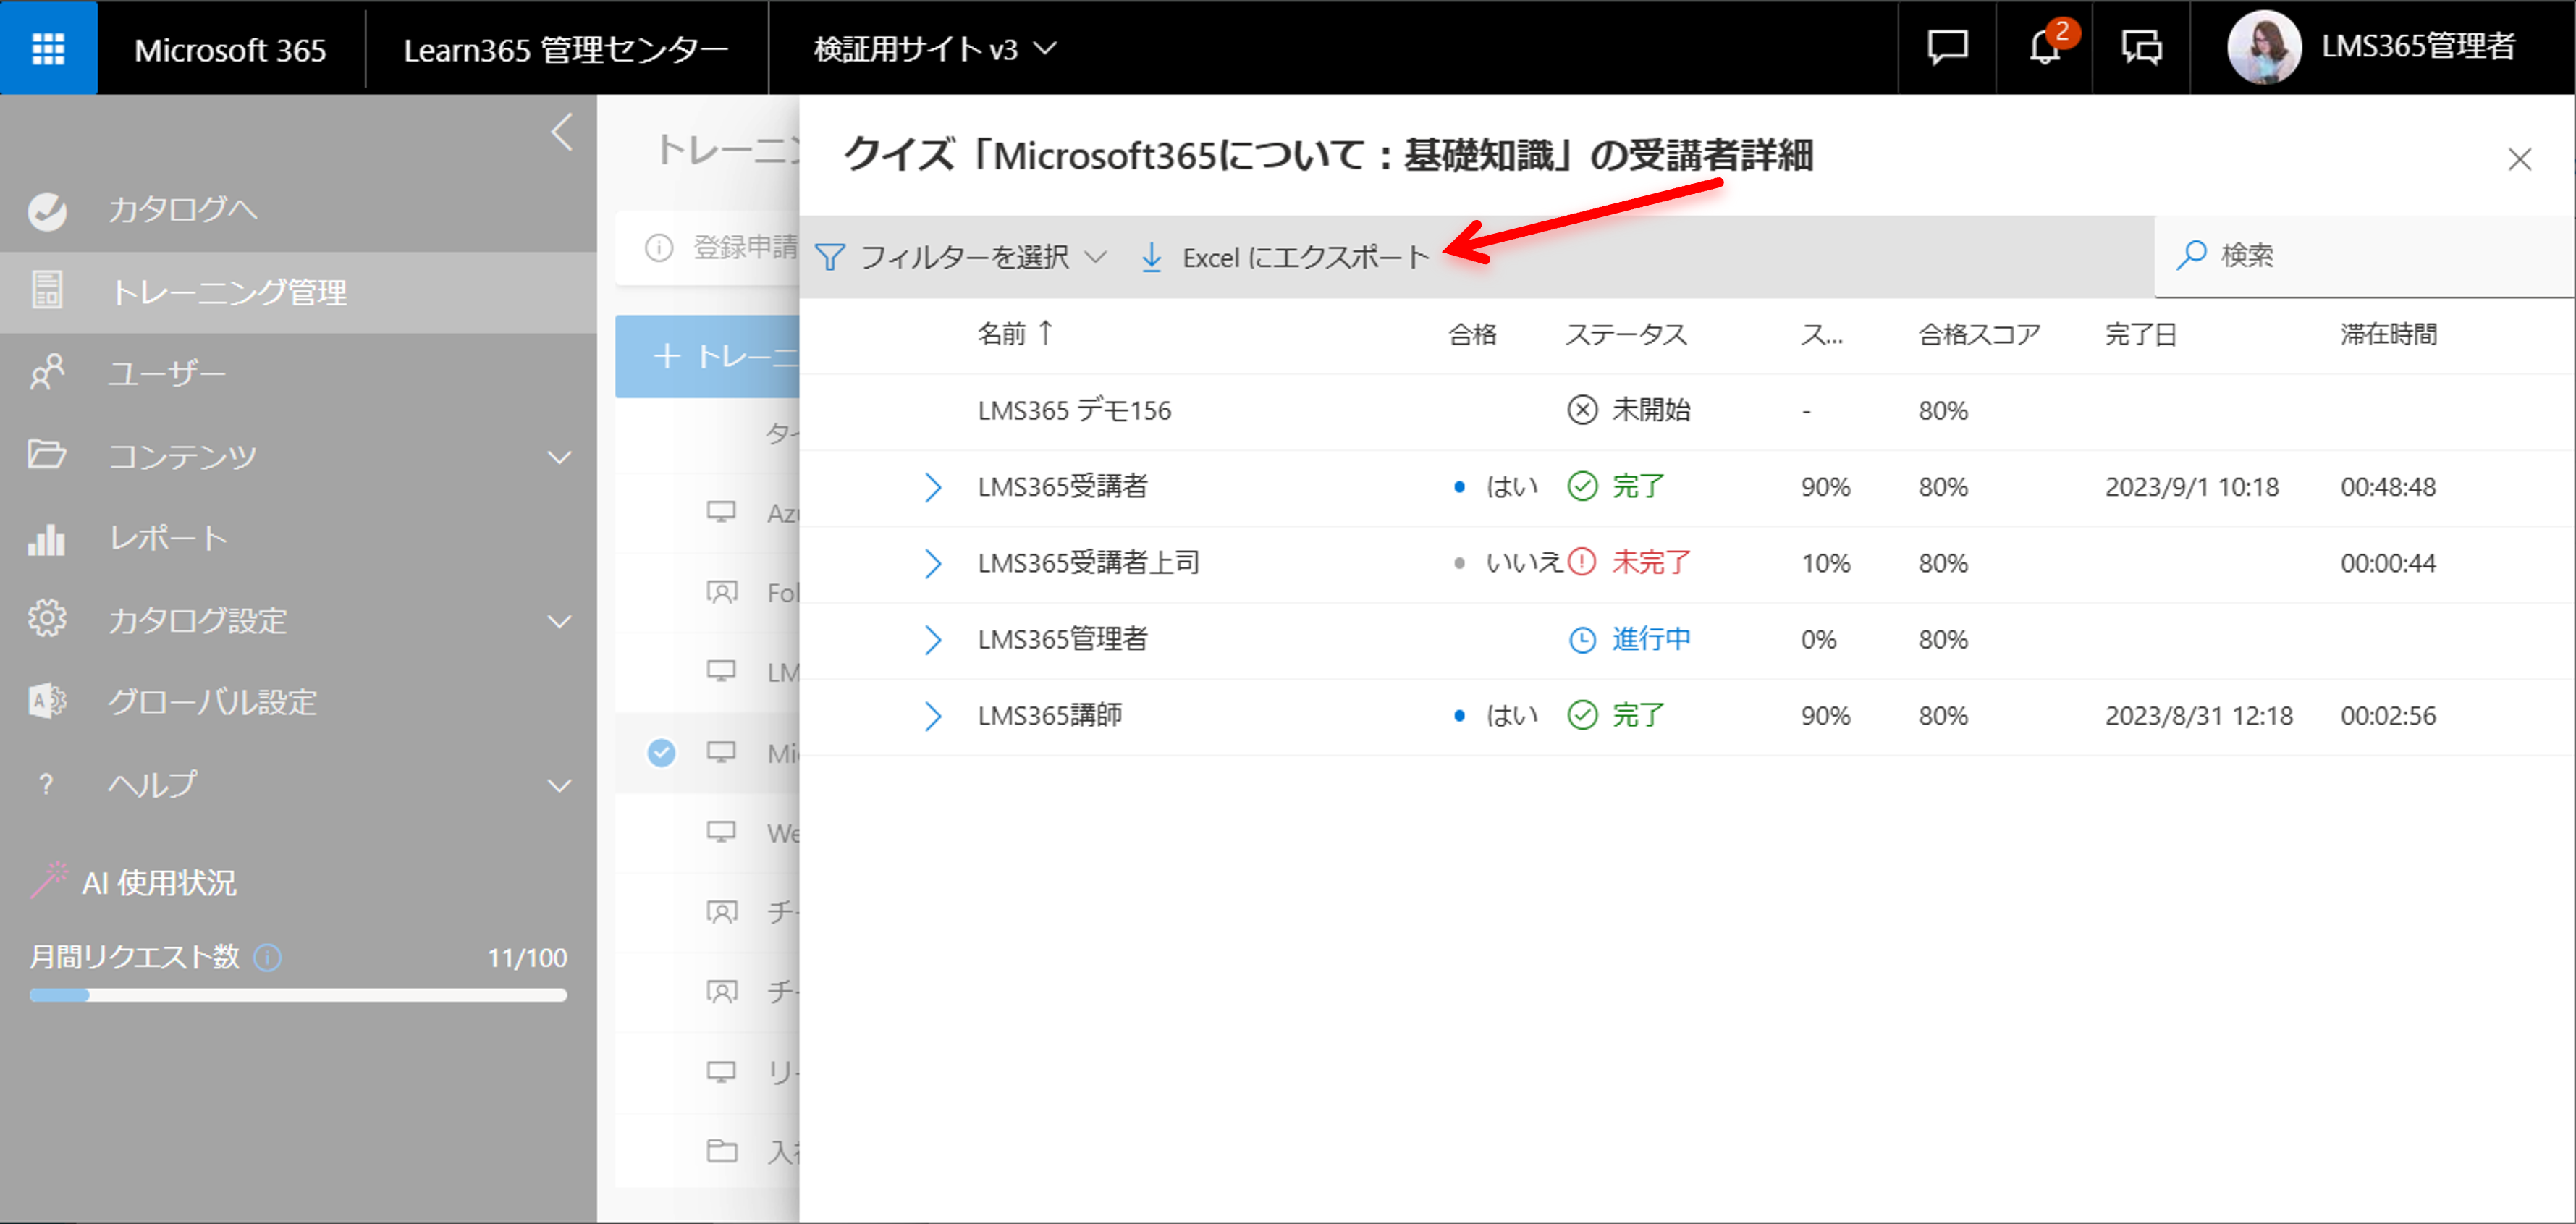Expand the カタログ設定 chevron

[560, 621]
